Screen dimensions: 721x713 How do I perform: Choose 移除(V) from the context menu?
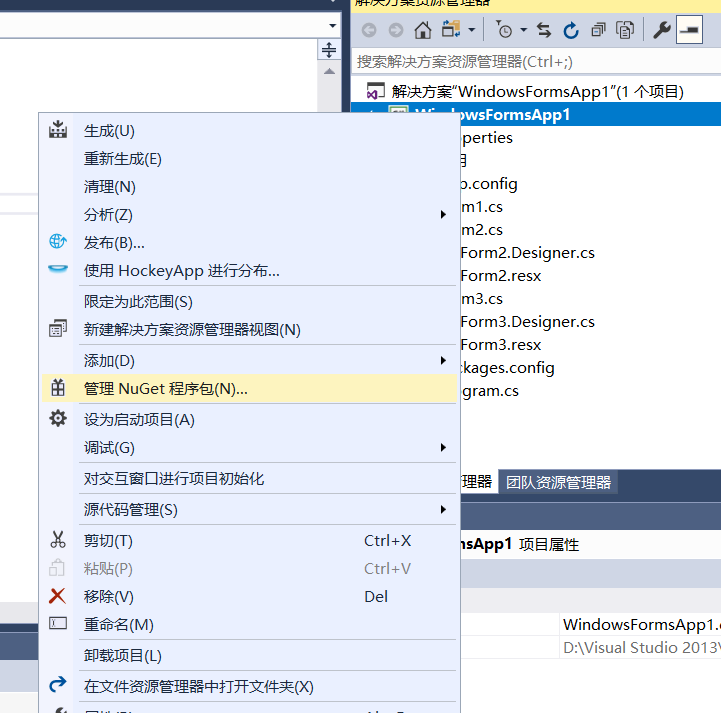249,597
